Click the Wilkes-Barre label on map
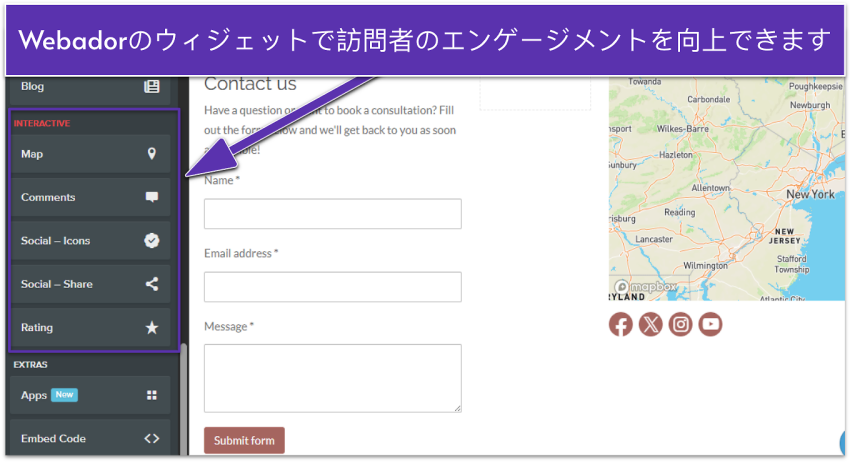This screenshot has height=466, width=850. [x=682, y=129]
